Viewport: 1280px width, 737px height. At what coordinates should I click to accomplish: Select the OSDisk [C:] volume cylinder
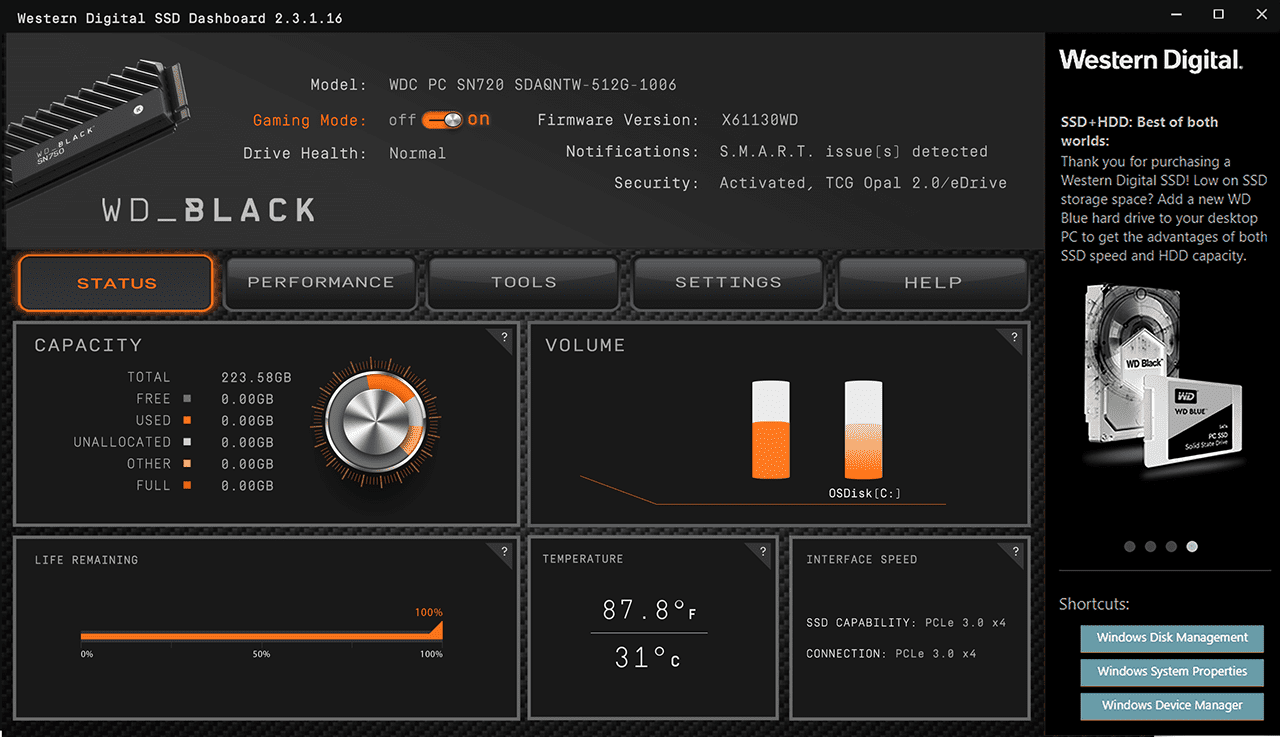pyautogui.click(x=864, y=430)
